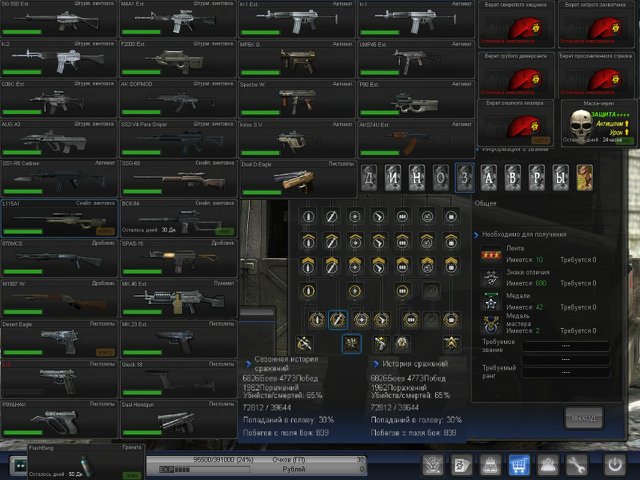Click the Лента ribbon three-star icon
Image resolution: width=640 pixels, height=480 pixels.
[491, 255]
